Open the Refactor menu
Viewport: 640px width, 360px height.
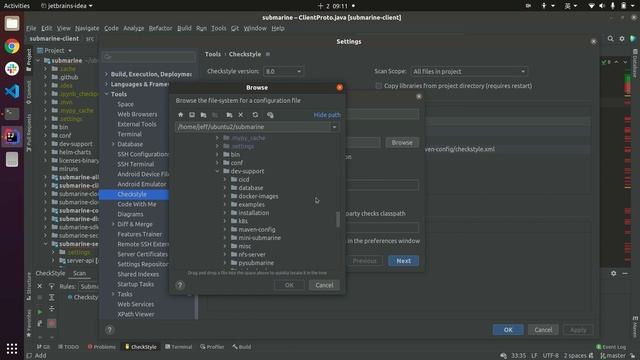point(160,28)
